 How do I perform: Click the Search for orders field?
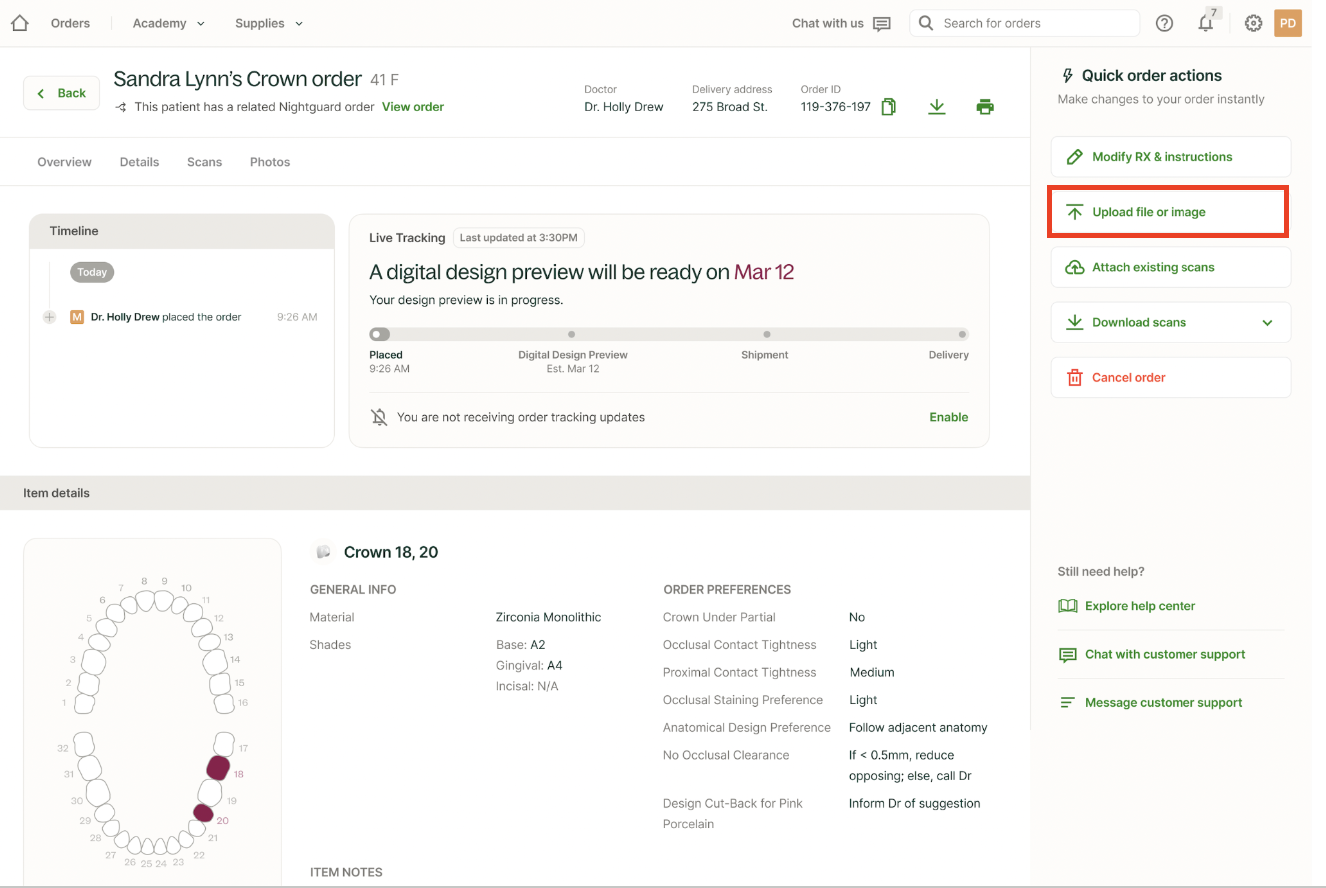tap(1035, 23)
